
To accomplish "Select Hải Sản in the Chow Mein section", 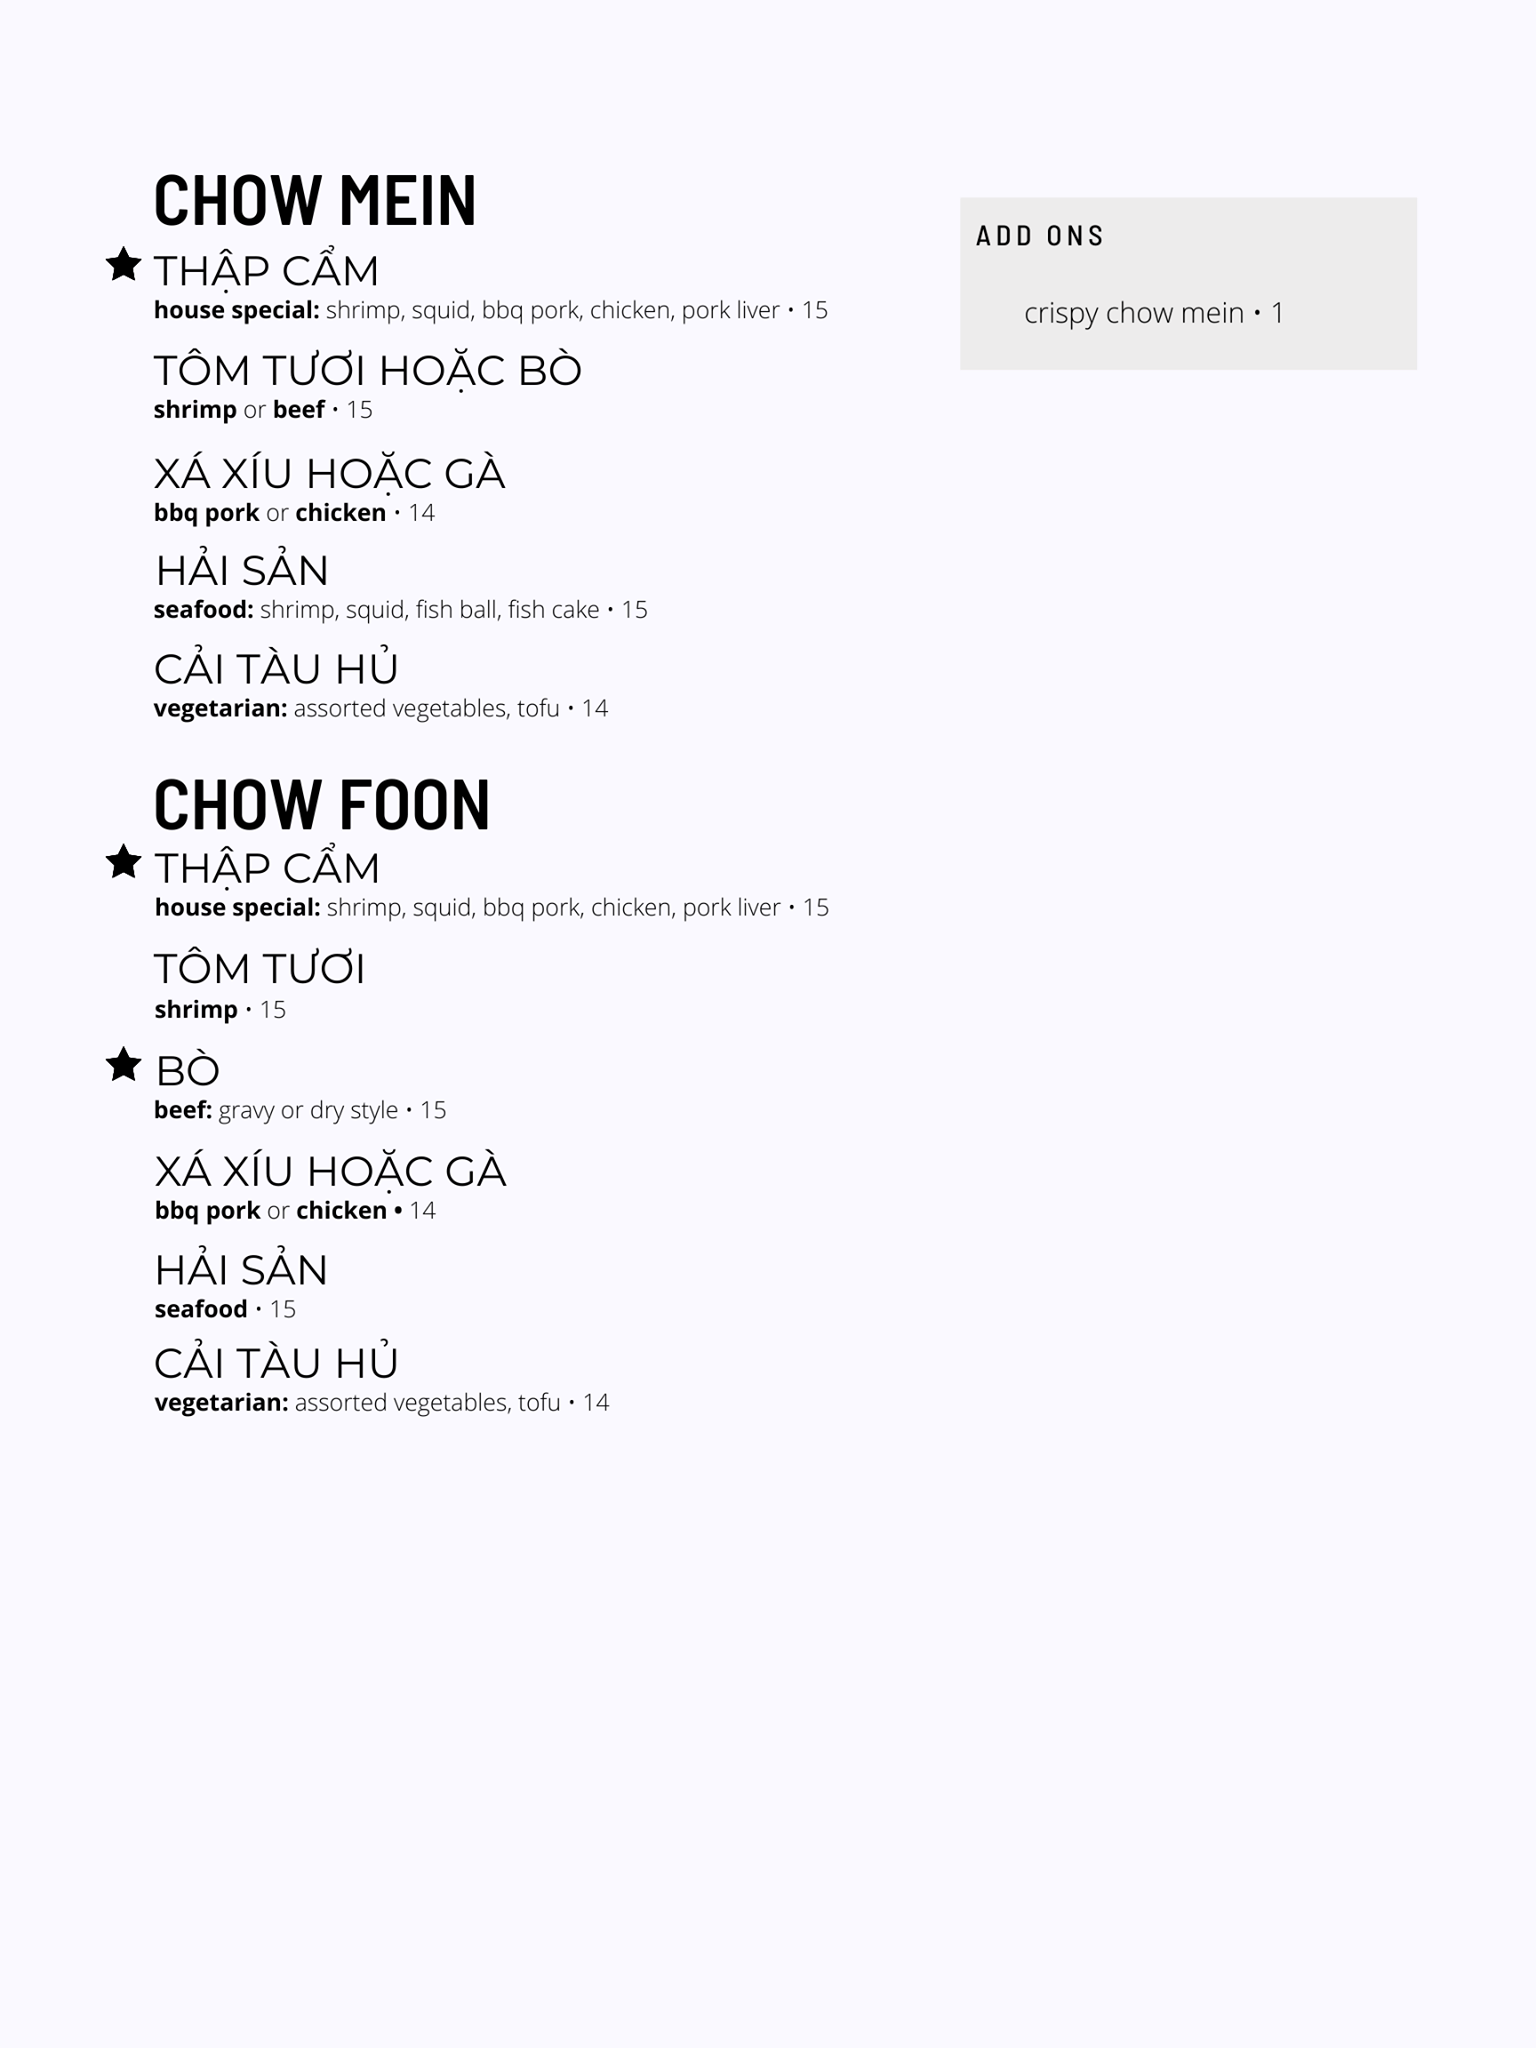I will pyautogui.click(x=242, y=571).
